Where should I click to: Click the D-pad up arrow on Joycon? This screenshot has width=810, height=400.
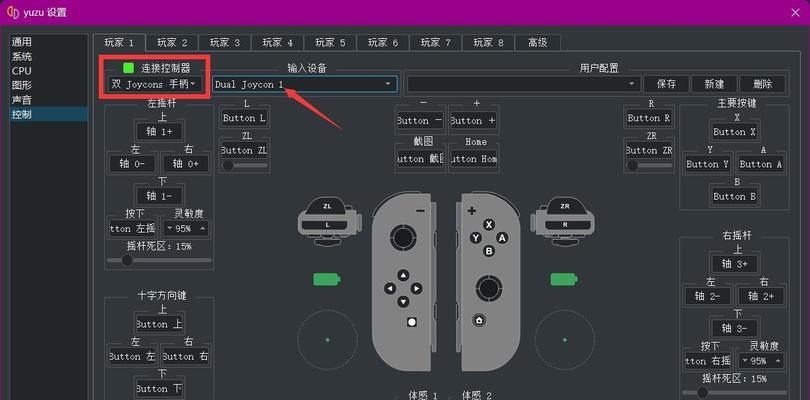403,275
